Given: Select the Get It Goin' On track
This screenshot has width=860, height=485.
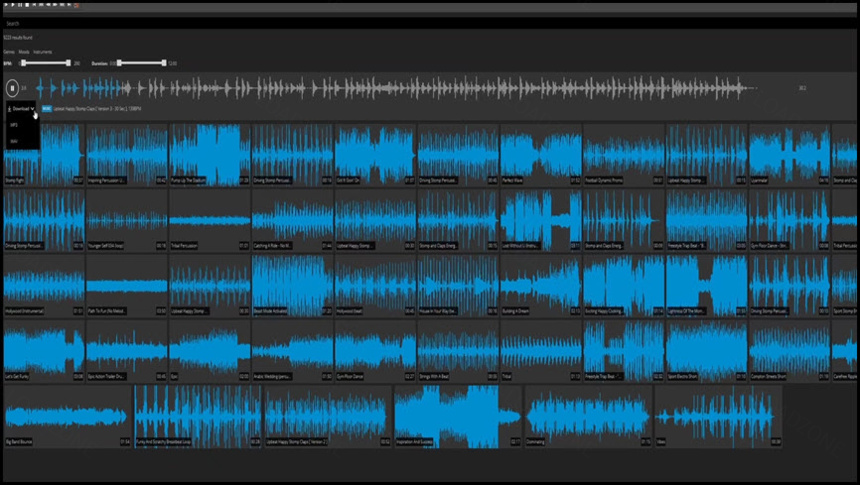Looking at the screenshot, I should [x=375, y=154].
